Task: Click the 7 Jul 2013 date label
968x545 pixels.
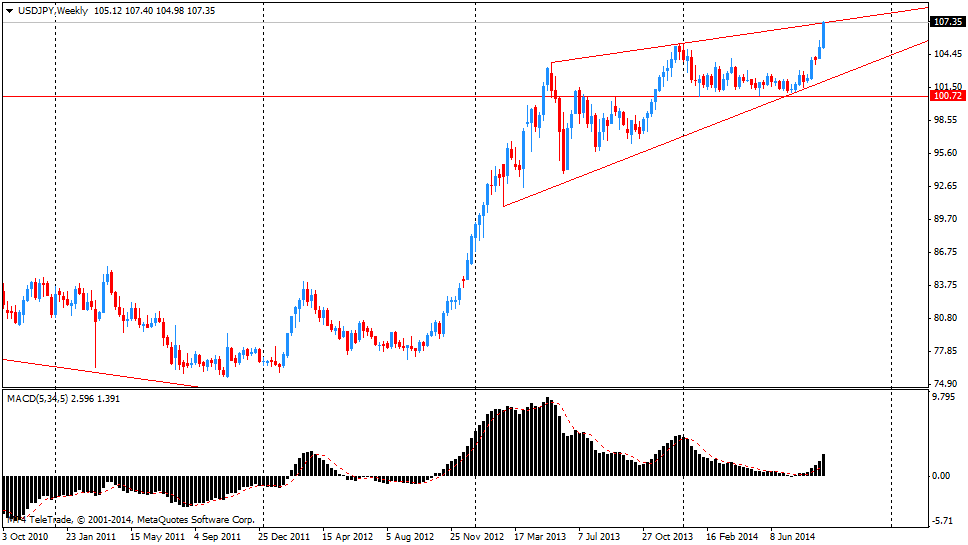Action: [599, 536]
